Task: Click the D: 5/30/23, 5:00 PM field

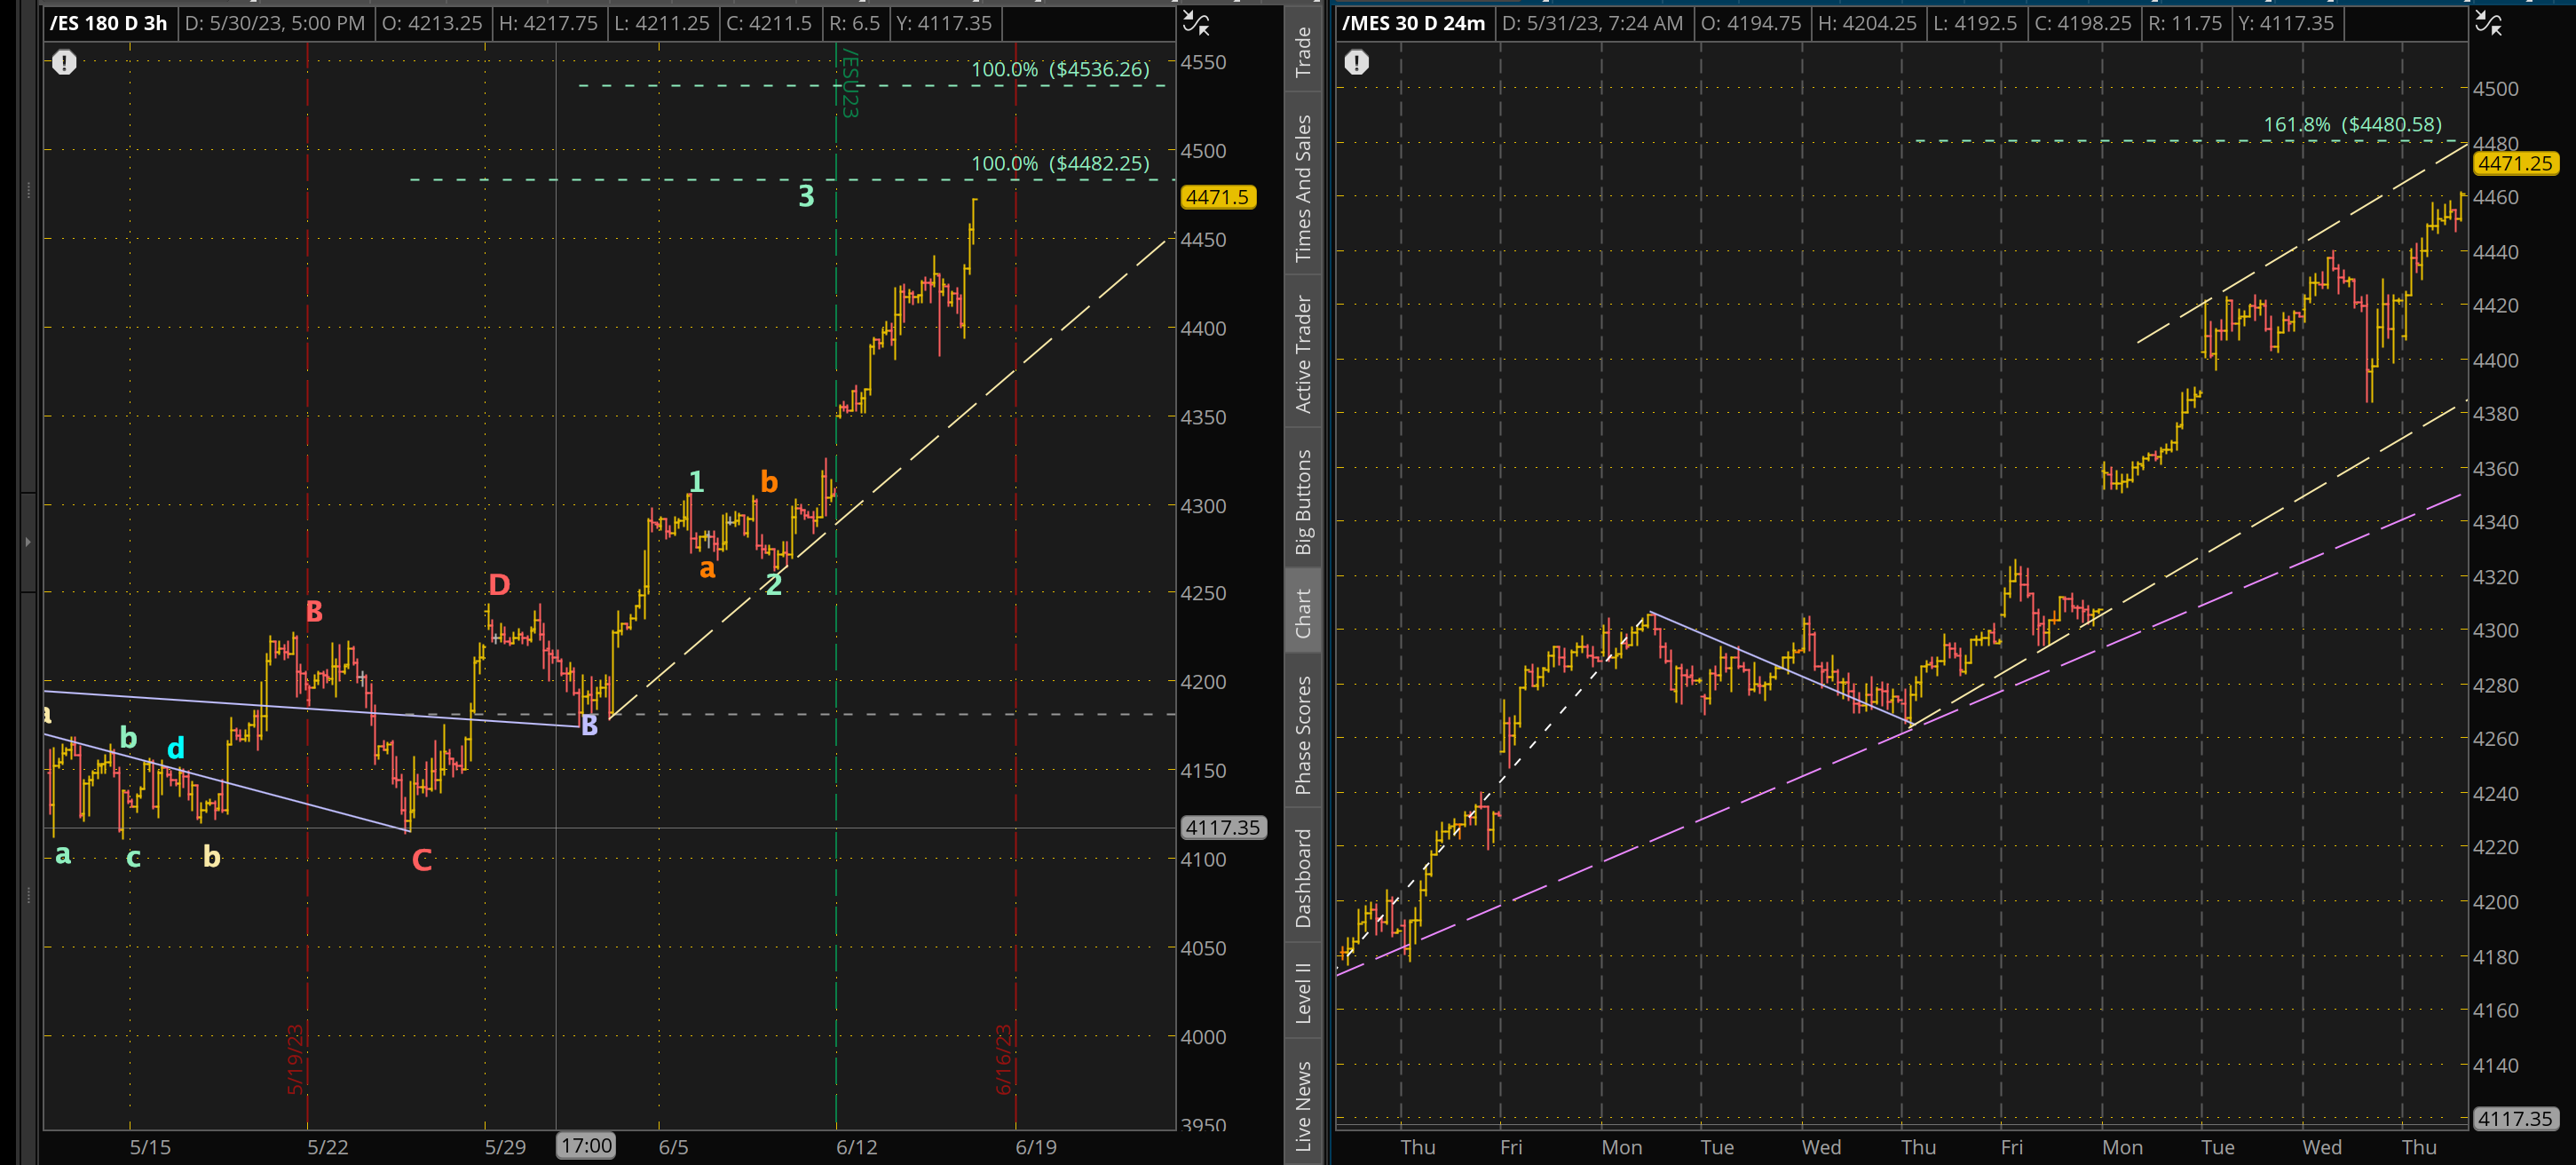Action: (275, 23)
